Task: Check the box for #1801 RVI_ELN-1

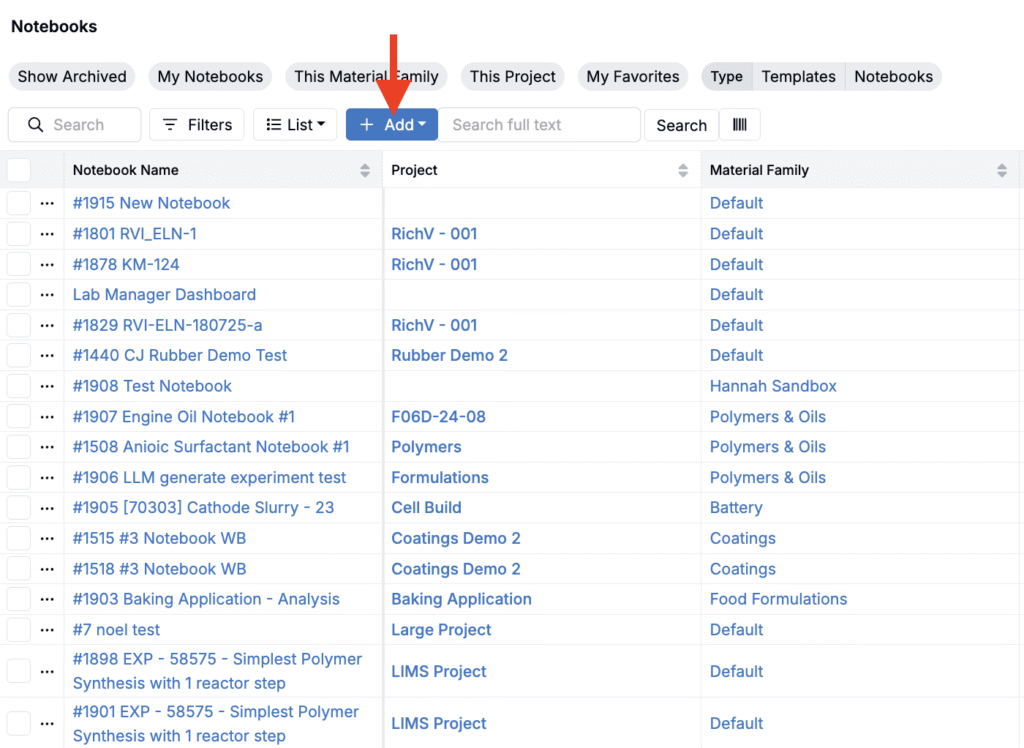Action: [x=19, y=234]
